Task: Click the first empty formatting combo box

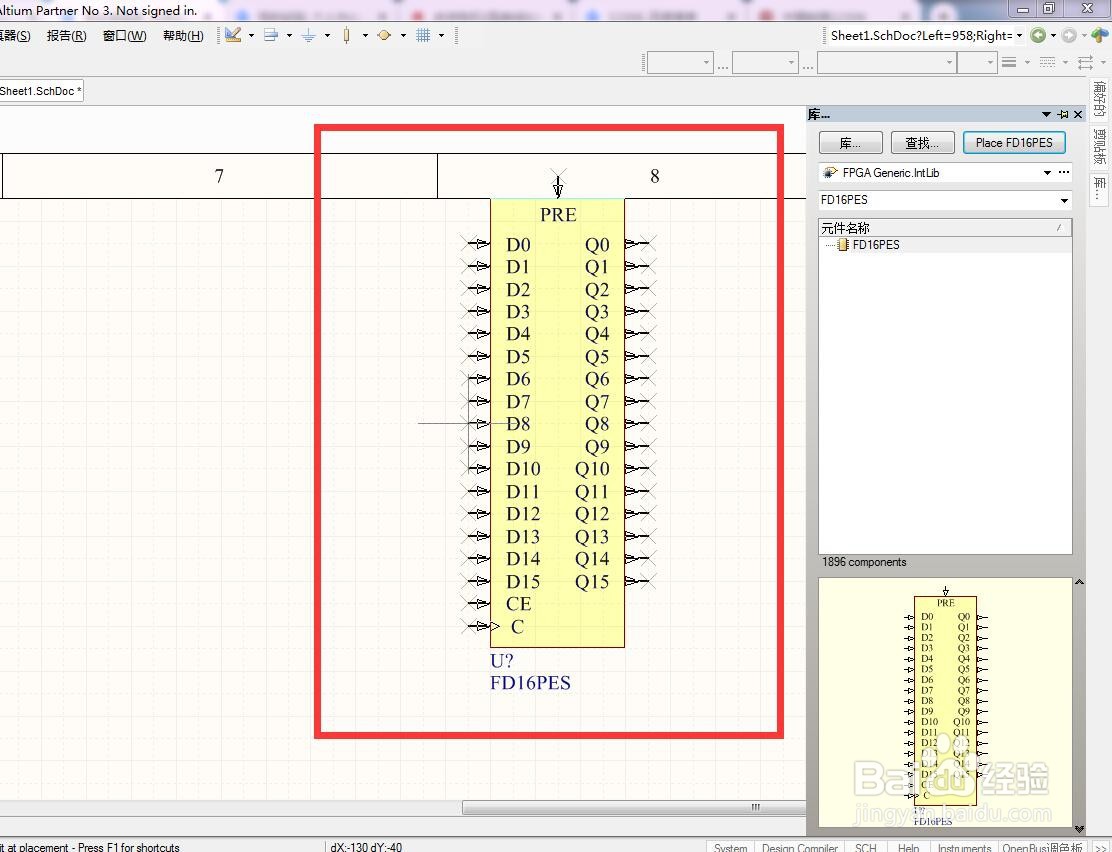Action: tap(679, 63)
